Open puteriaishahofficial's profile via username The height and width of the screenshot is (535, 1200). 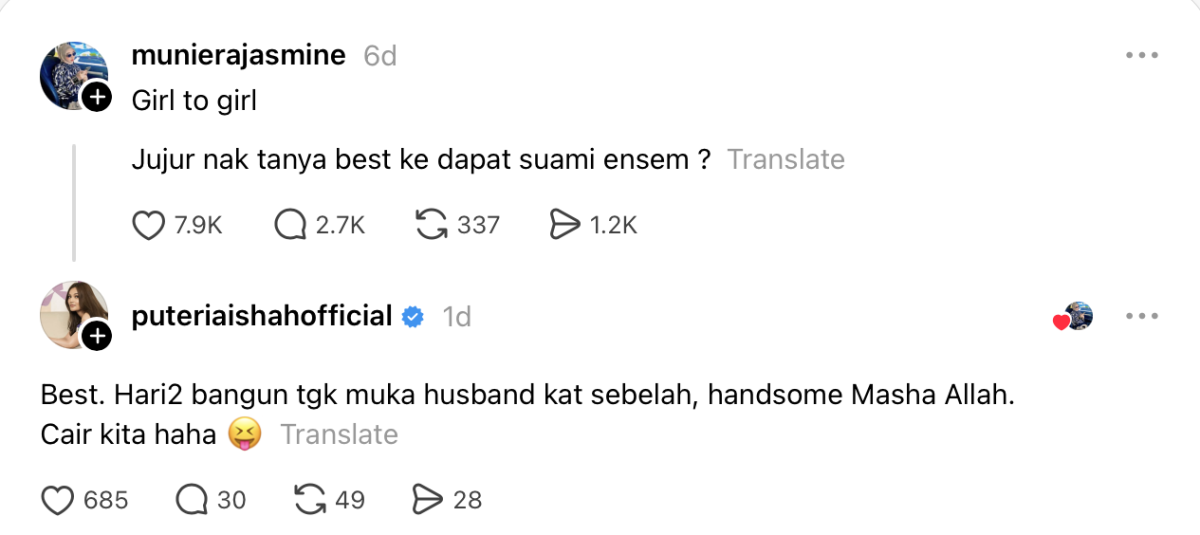(x=262, y=317)
